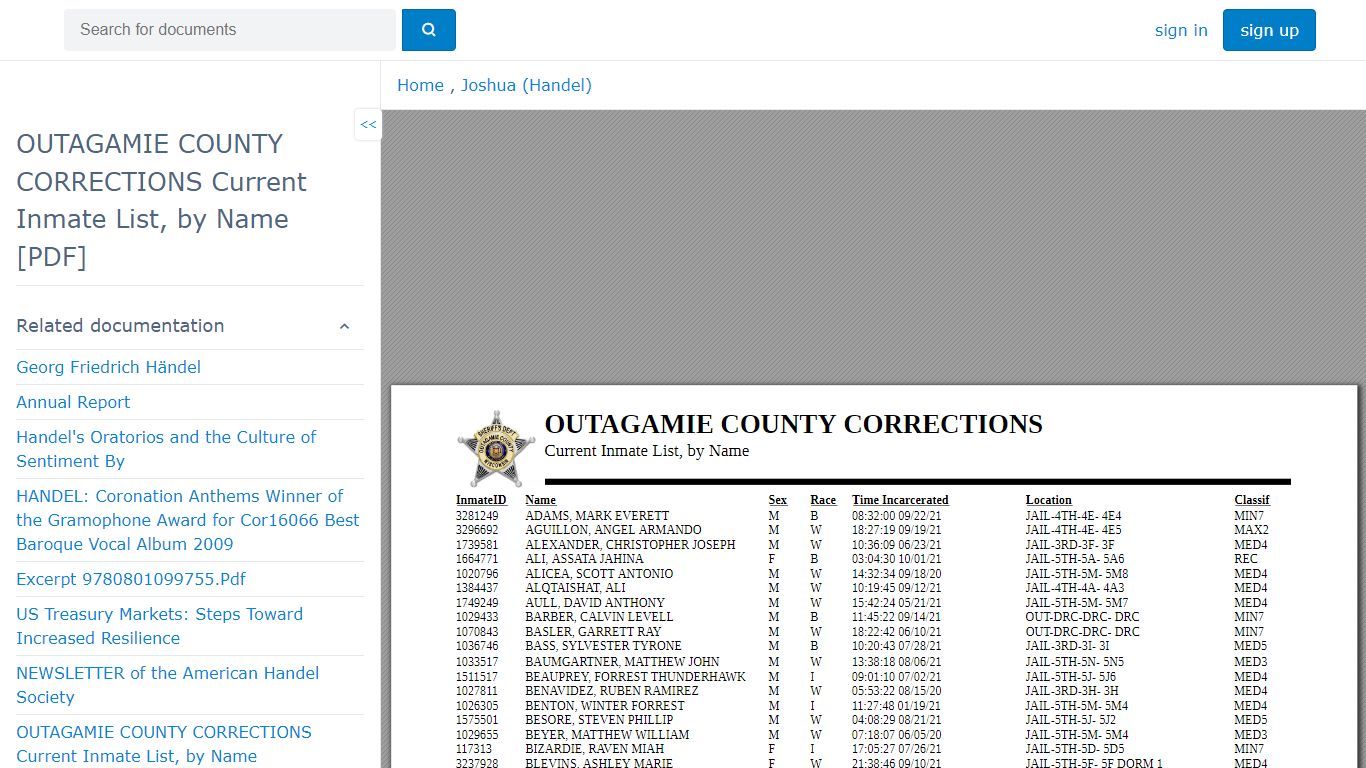The height and width of the screenshot is (768, 1366).
Task: Click inmate ID 1664771
Action: (477, 559)
